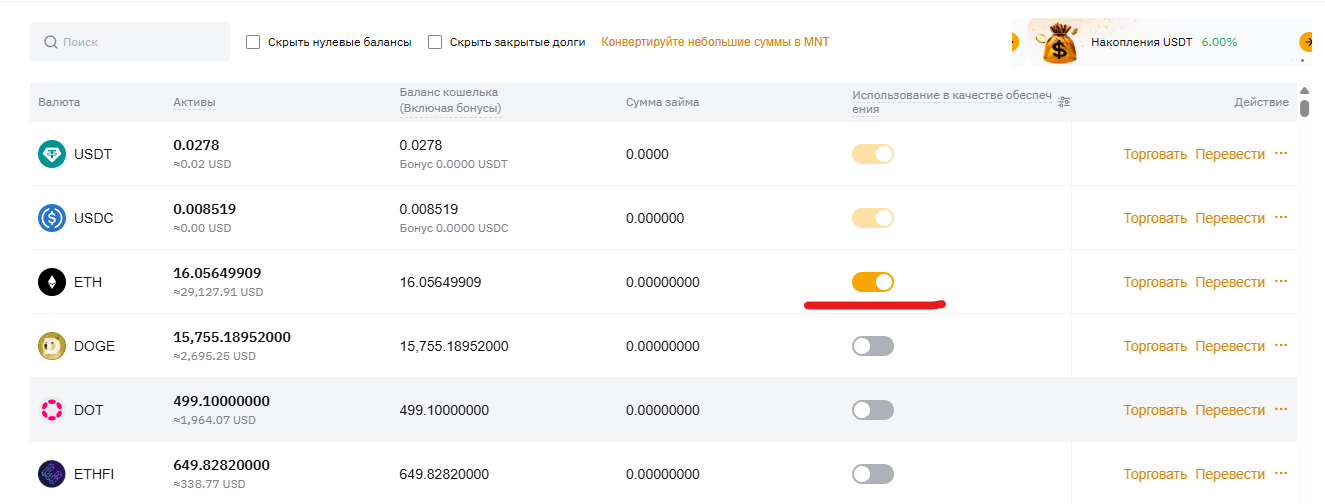Click the USDT coin icon

tap(52, 154)
